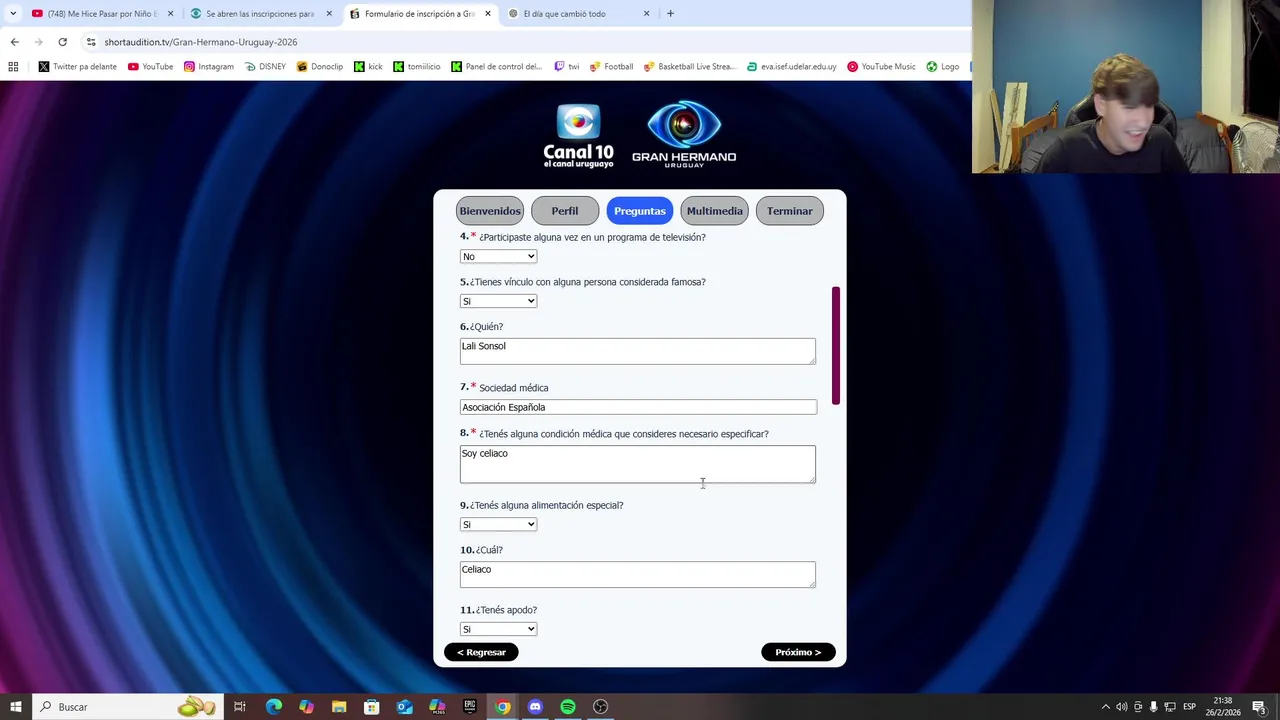Open the Basketball Live Stream bookmark

pyautogui.click(x=689, y=66)
